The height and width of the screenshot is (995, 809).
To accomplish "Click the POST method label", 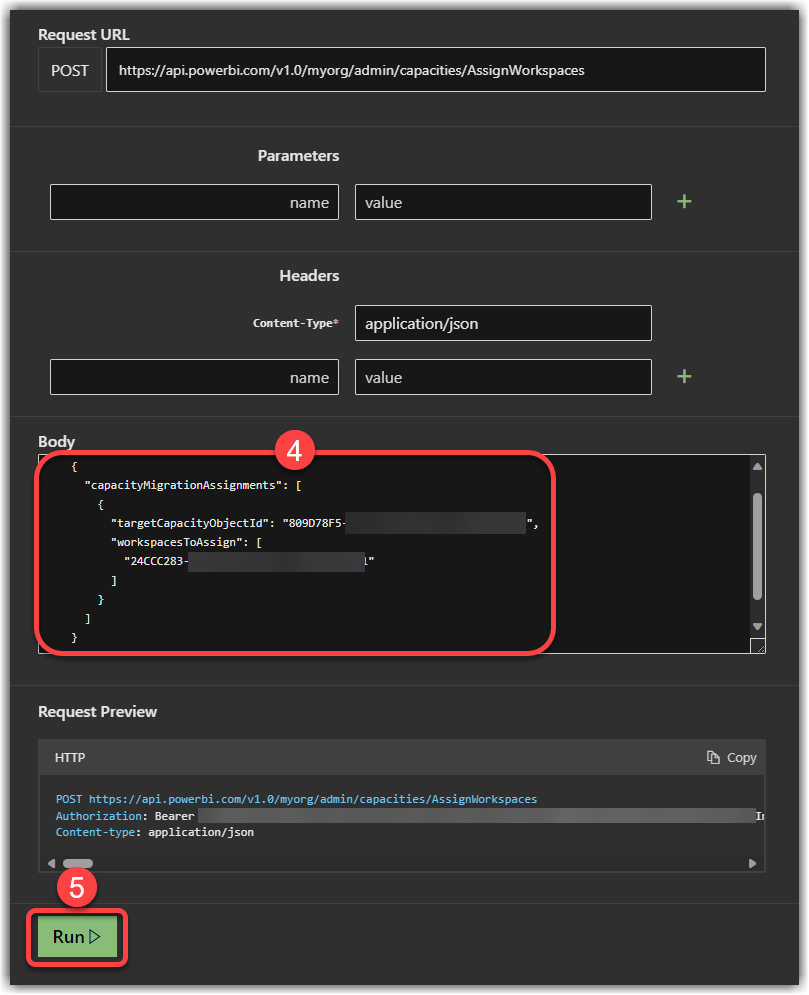I will click(x=70, y=70).
